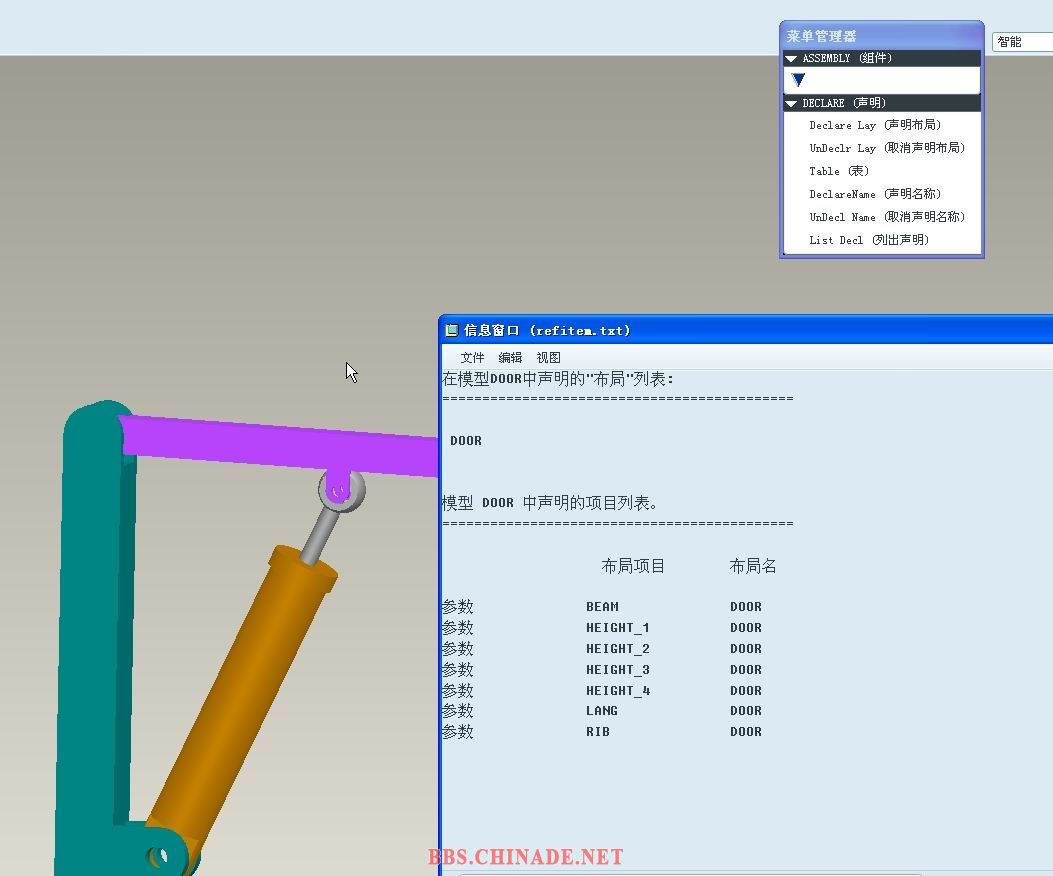The image size is (1053, 876).
Task: Collapse the ASSEMBLY (组件) menu section
Action: pyautogui.click(x=791, y=58)
